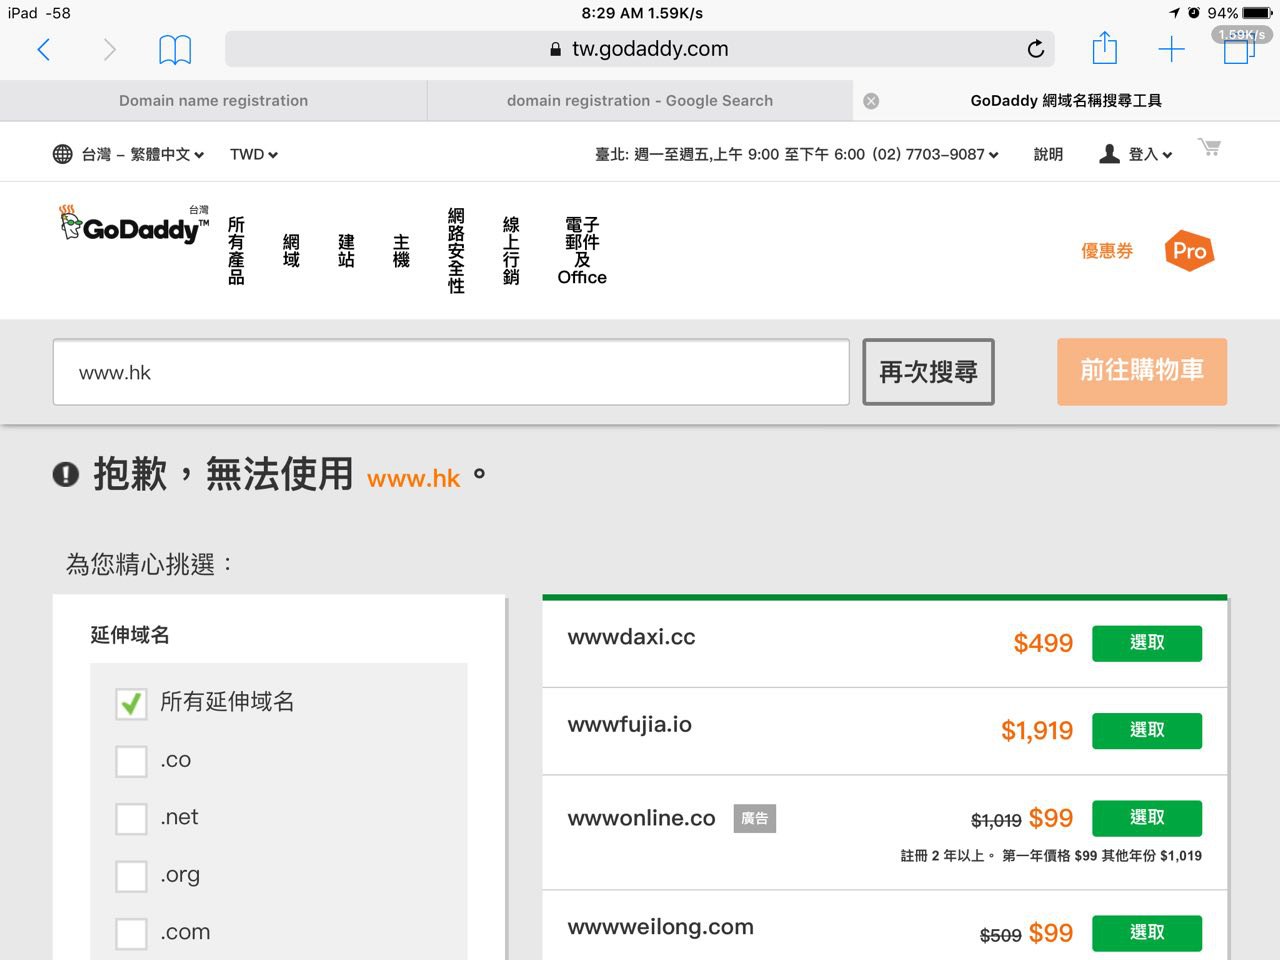1280x960 pixels.
Task: Open 建站 navigation menu
Action: pyautogui.click(x=346, y=251)
